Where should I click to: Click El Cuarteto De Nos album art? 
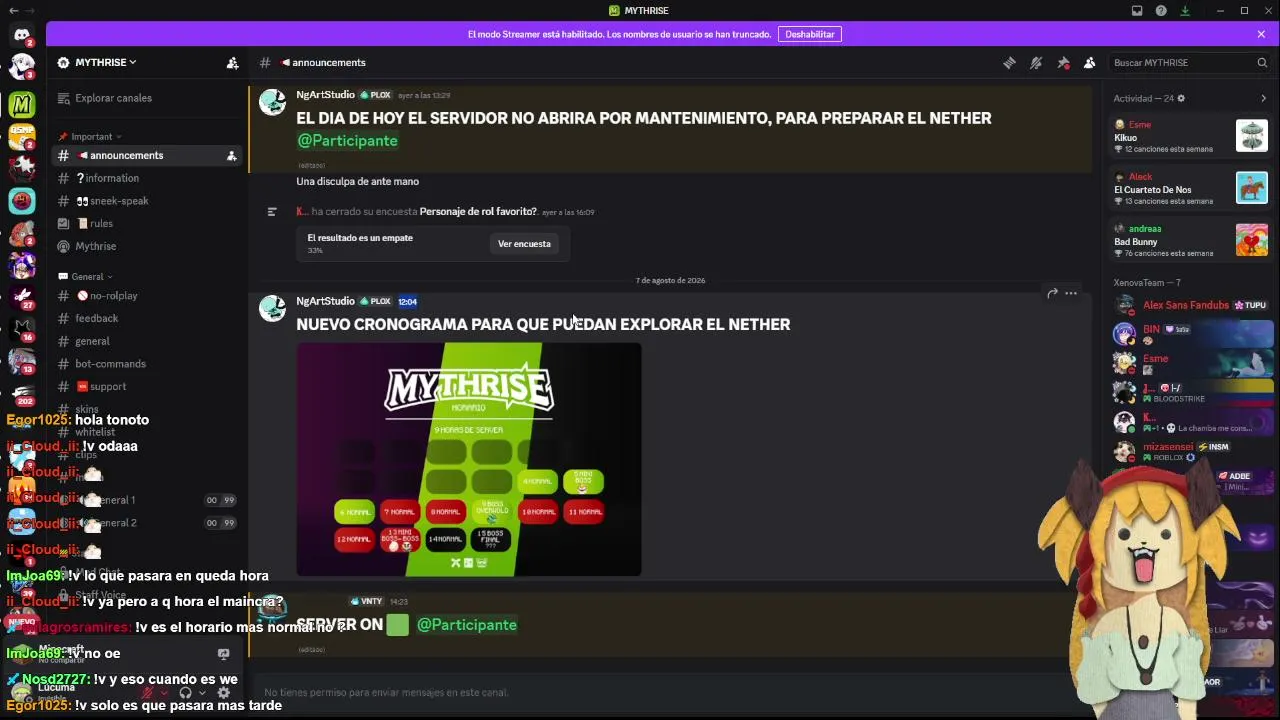click(x=1251, y=188)
